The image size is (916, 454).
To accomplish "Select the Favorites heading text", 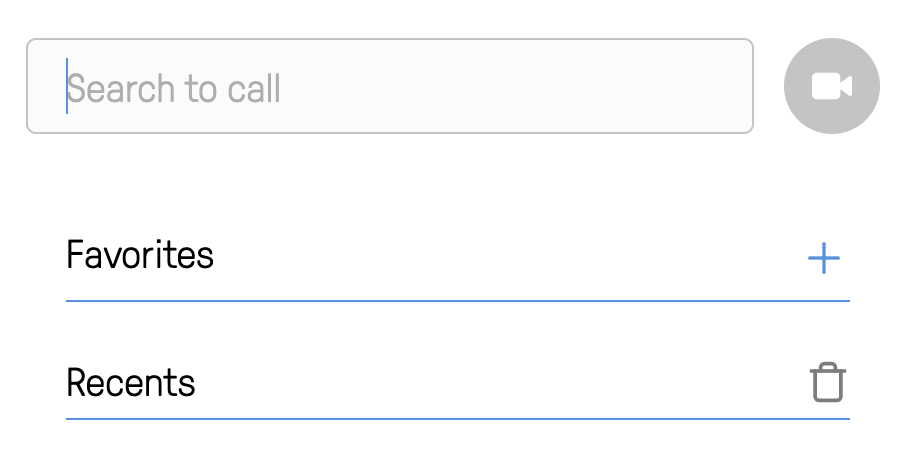I will [x=140, y=255].
